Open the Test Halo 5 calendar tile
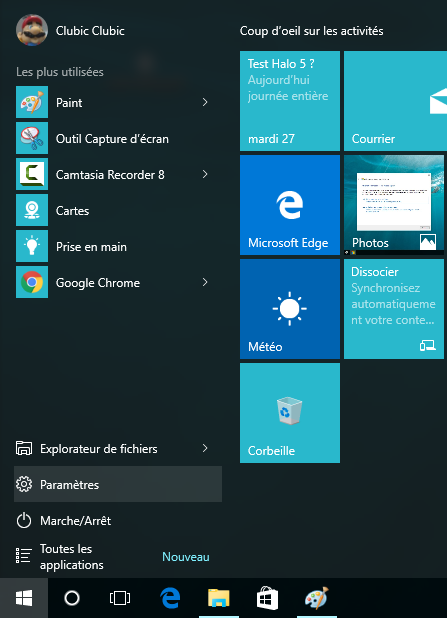The image size is (447, 618). (x=290, y=101)
